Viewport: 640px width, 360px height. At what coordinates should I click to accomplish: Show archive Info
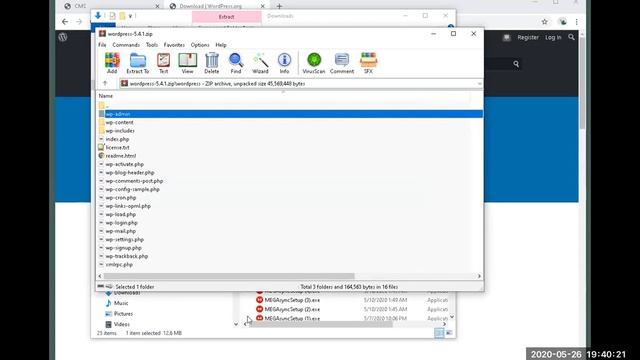[x=284, y=63]
